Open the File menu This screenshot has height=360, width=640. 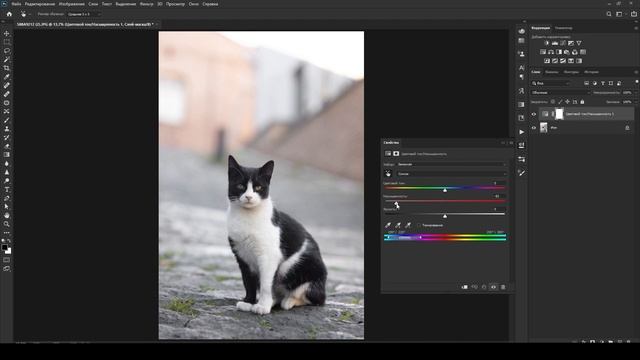(16, 4)
